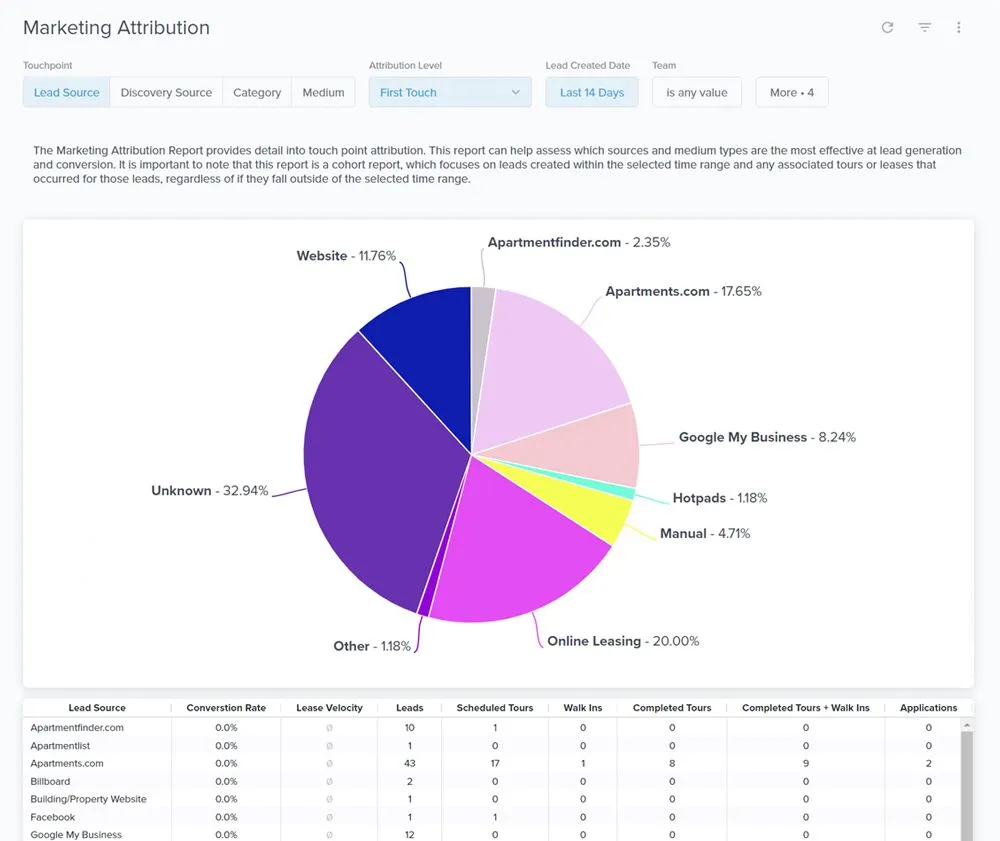The height and width of the screenshot is (841, 1000).
Task: Open the Team 'is any value' filter
Action: pos(697,92)
